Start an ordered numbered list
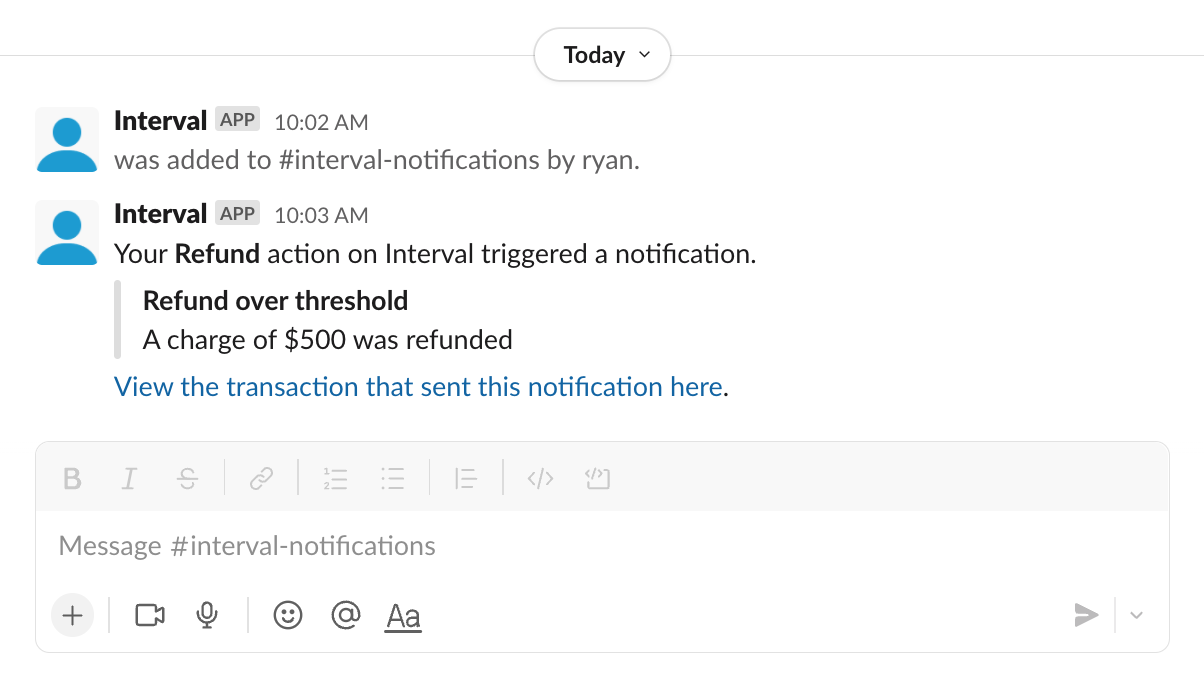1204x692 pixels. click(335, 479)
